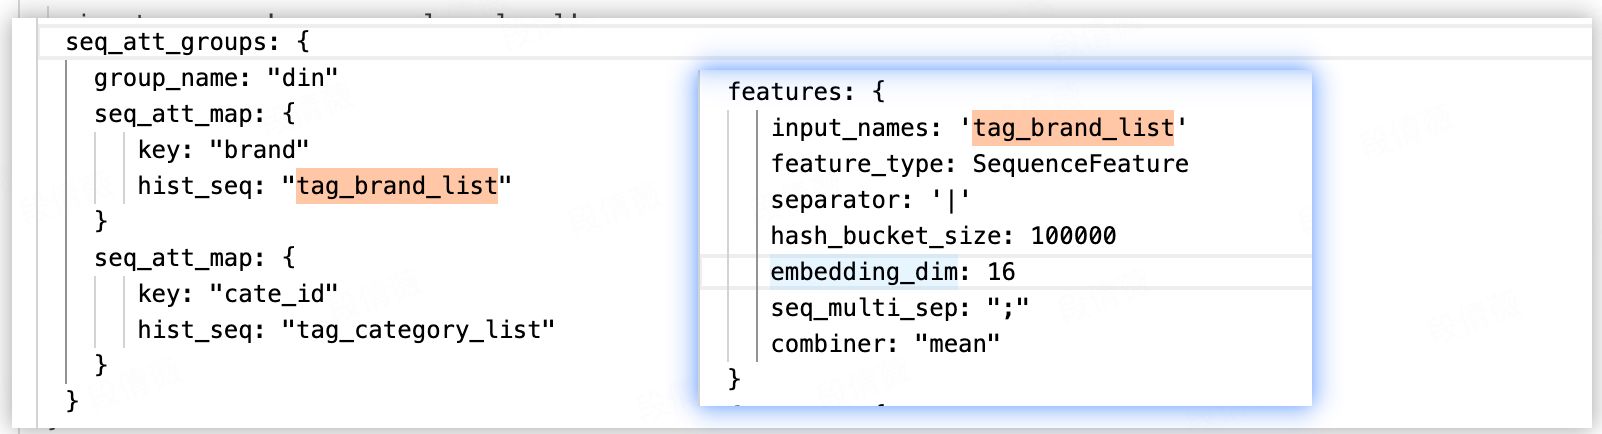Image resolution: width=1602 pixels, height=434 pixels.
Task: Click the key "brand" value
Action: [x=259, y=150]
